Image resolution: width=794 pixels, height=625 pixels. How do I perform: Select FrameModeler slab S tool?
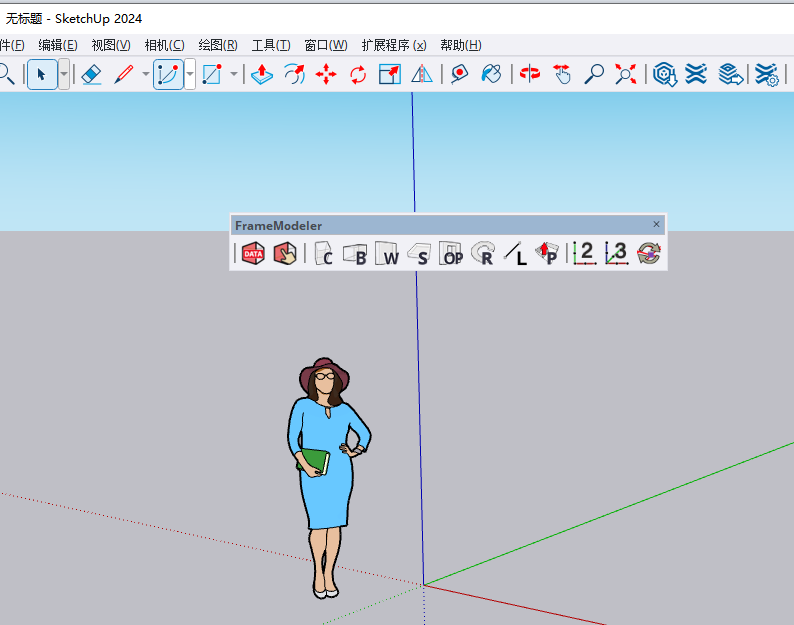tap(419, 253)
